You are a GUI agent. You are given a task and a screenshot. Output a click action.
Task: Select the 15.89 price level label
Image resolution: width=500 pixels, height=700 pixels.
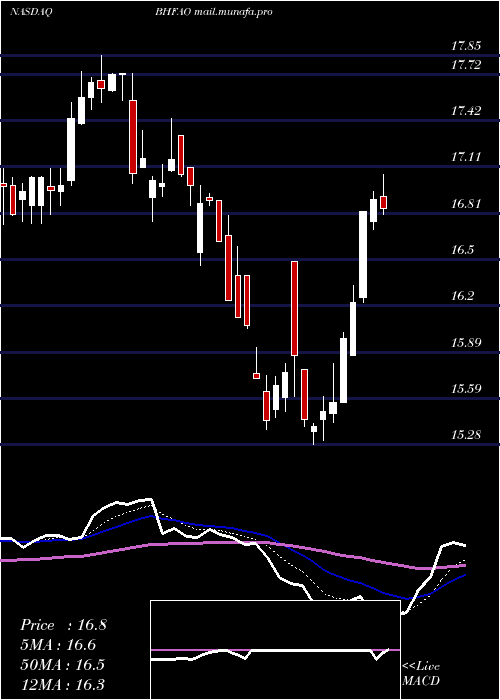tap(466, 343)
